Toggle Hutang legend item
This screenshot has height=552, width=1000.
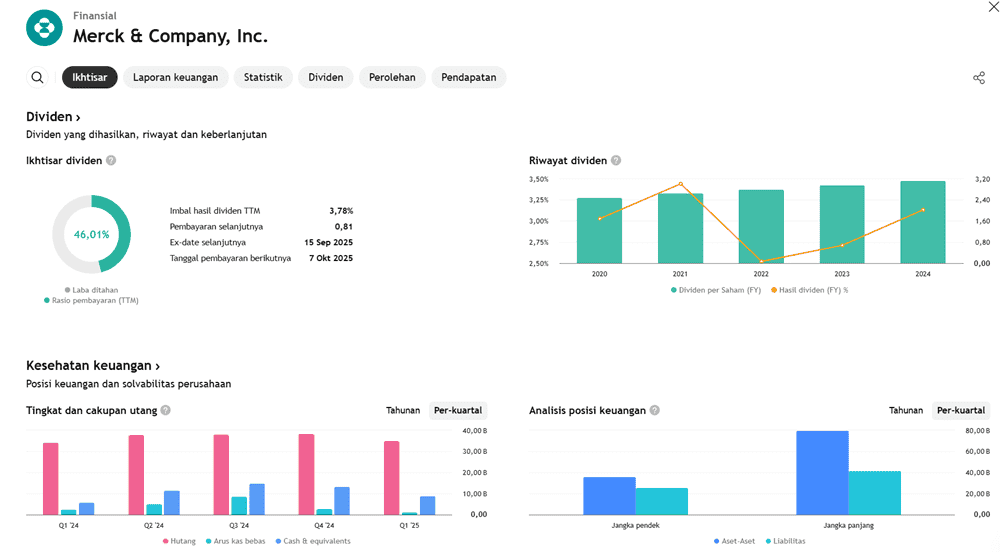[x=179, y=541]
